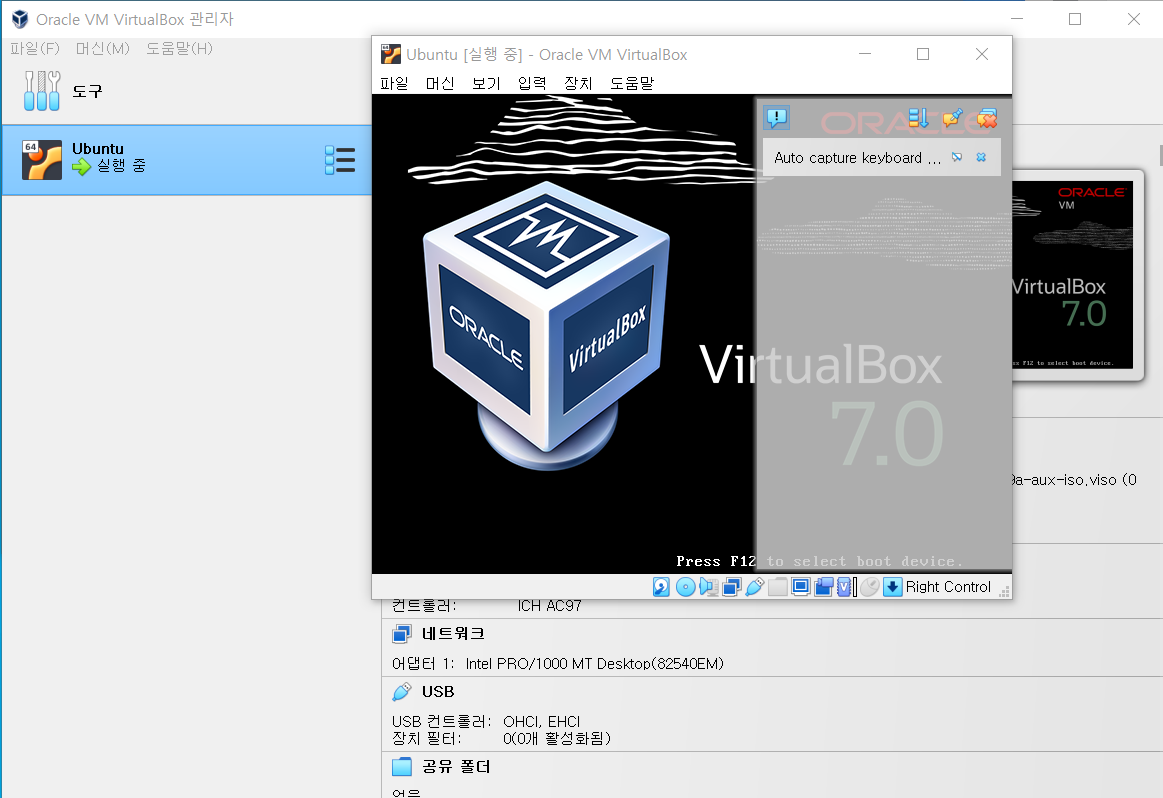
Task: Click the keyboard capture arrow icon
Action: 892,587
